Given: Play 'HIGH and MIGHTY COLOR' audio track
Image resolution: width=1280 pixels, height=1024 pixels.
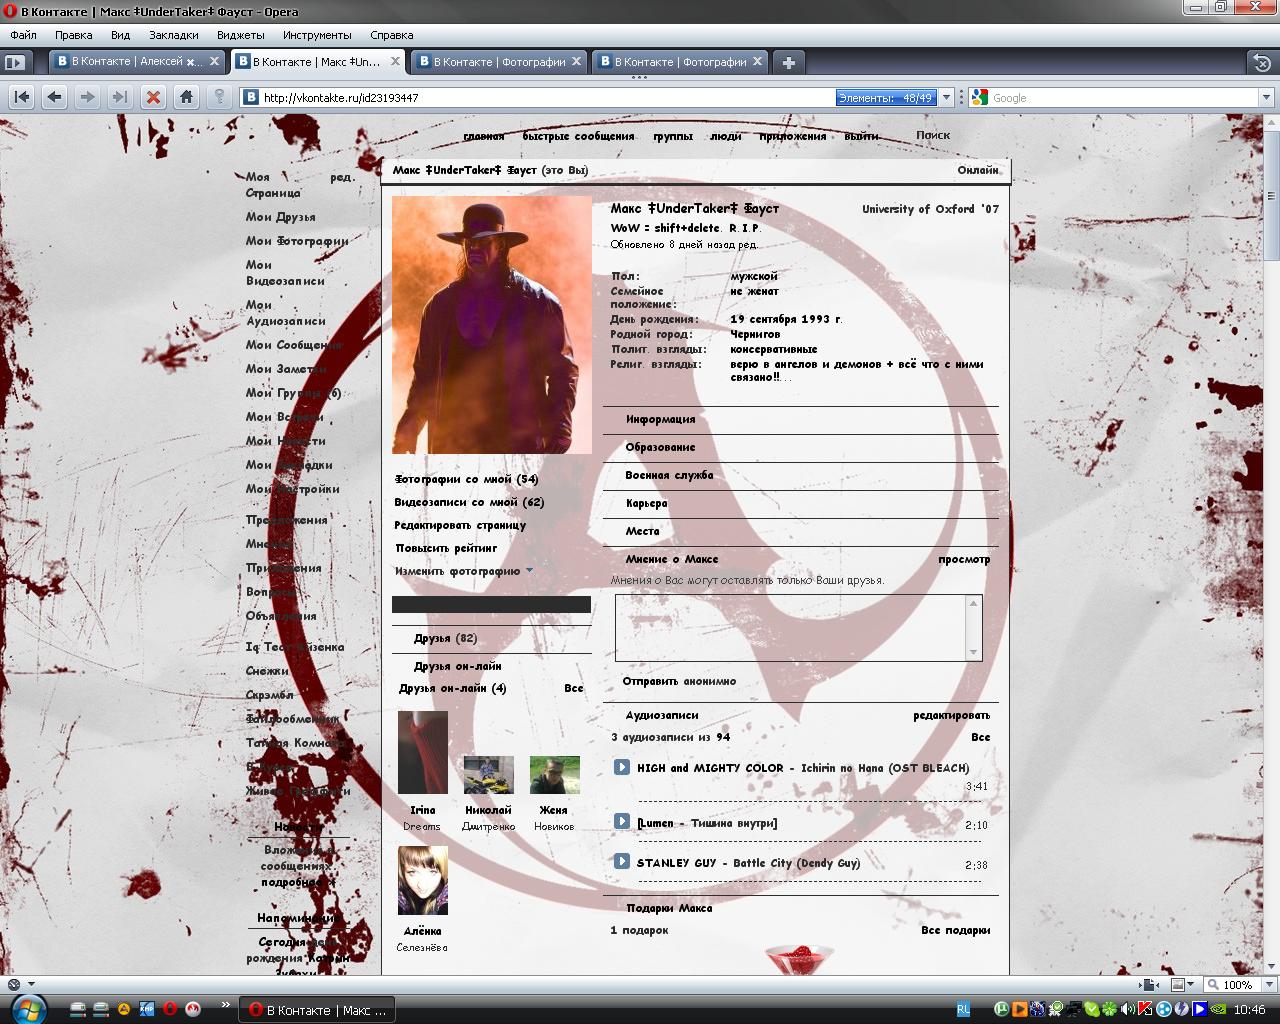Looking at the screenshot, I should [621, 767].
